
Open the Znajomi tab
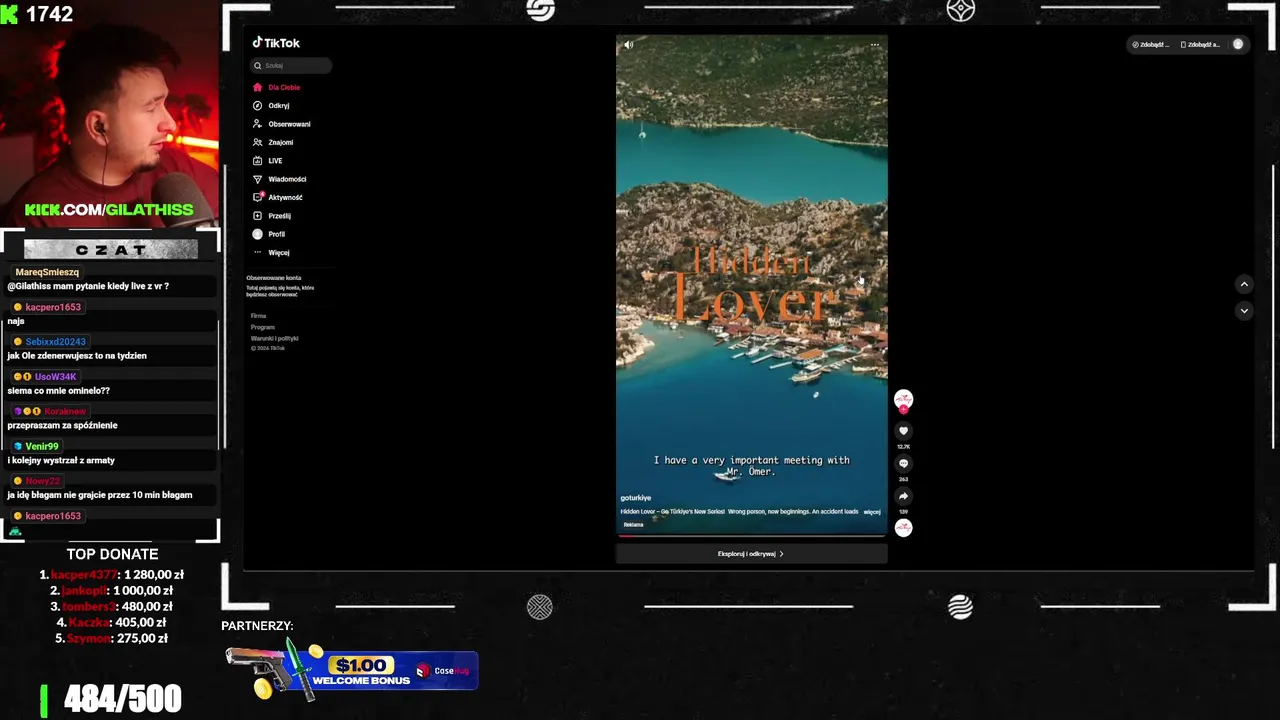pos(280,142)
